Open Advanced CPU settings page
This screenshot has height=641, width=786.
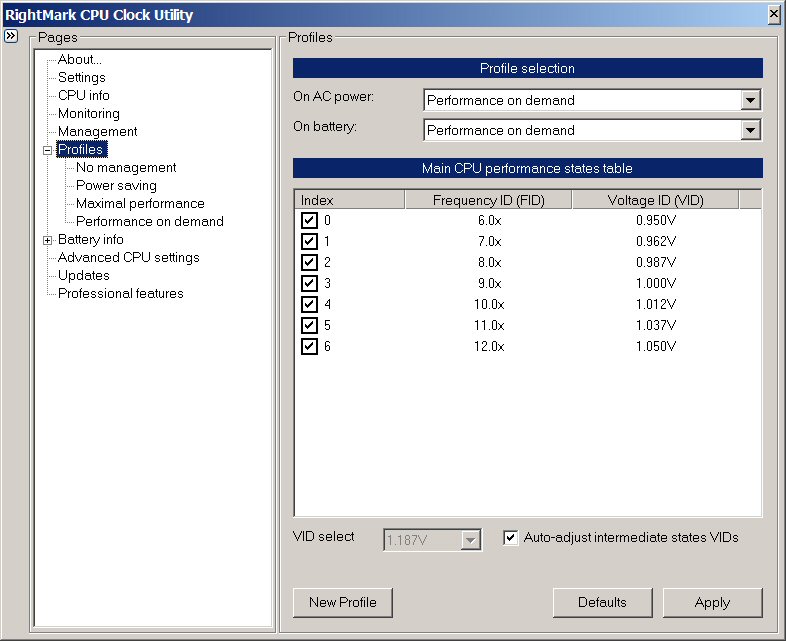point(128,258)
